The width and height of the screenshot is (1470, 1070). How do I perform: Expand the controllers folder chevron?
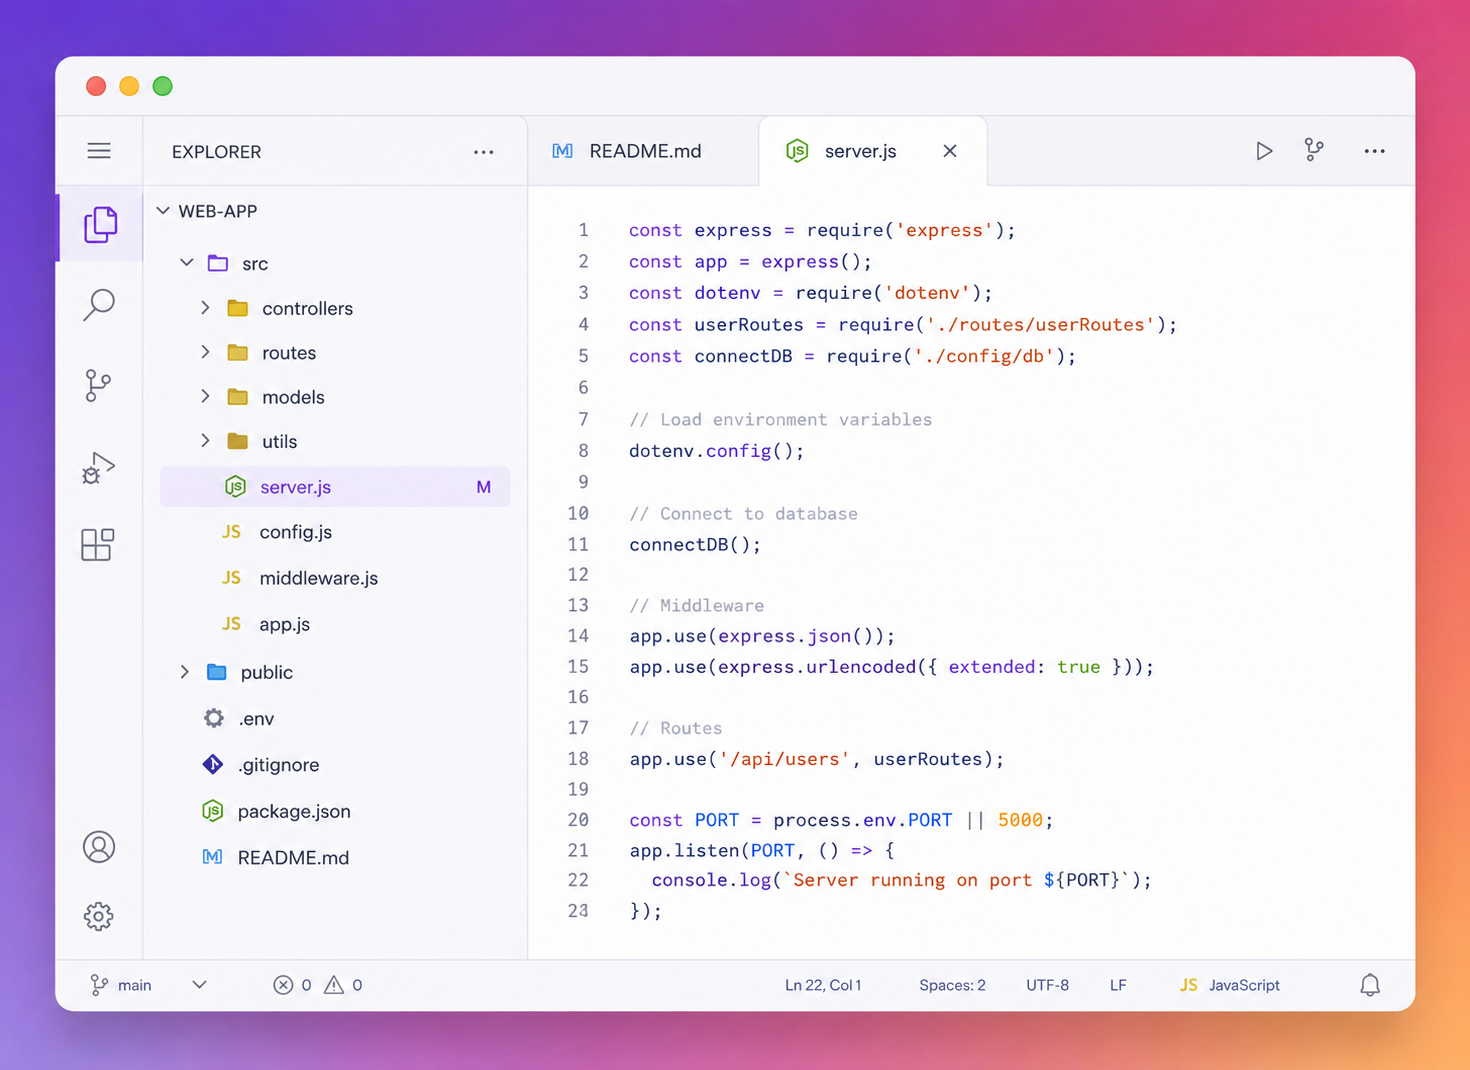pos(205,308)
